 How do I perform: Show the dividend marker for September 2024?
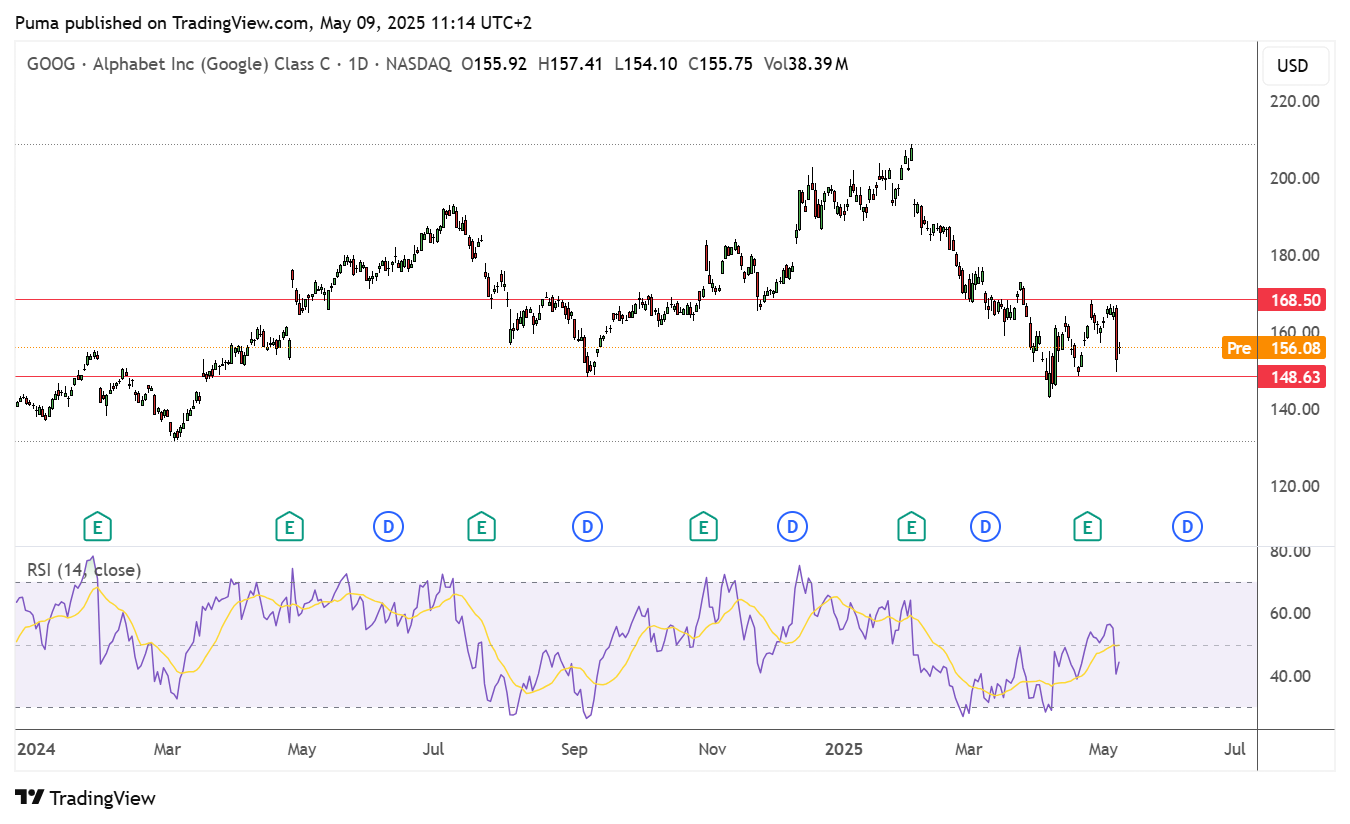pyautogui.click(x=587, y=525)
